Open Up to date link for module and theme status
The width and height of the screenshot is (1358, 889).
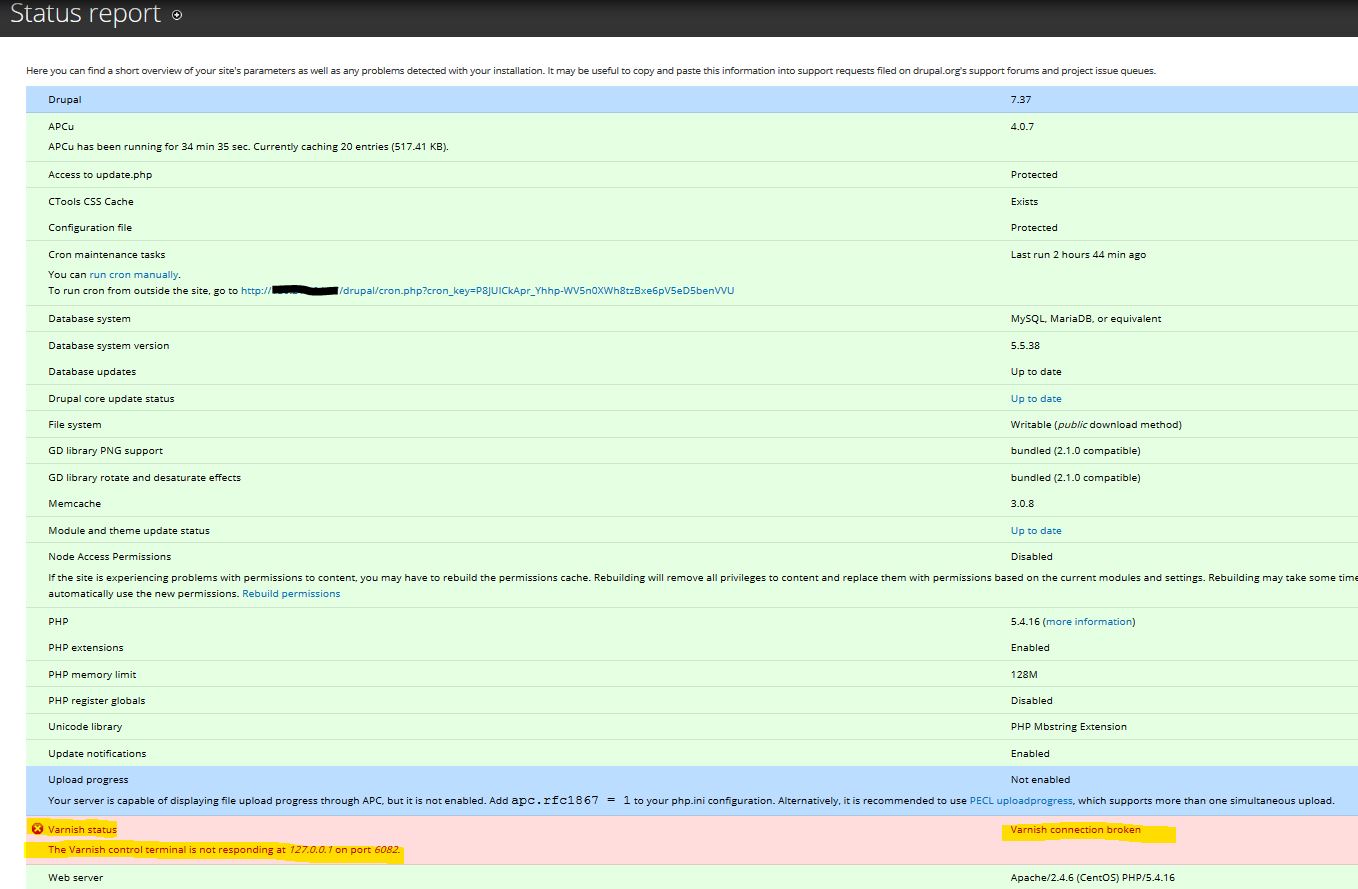point(1035,530)
